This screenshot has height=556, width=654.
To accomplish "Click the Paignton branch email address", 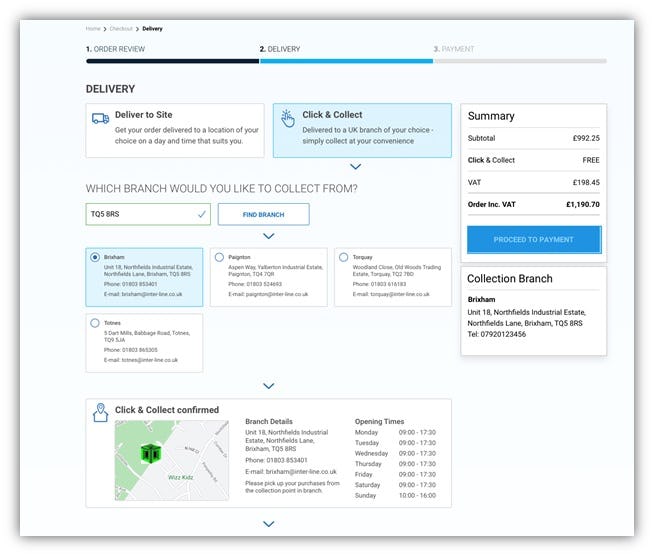I will coord(277,294).
